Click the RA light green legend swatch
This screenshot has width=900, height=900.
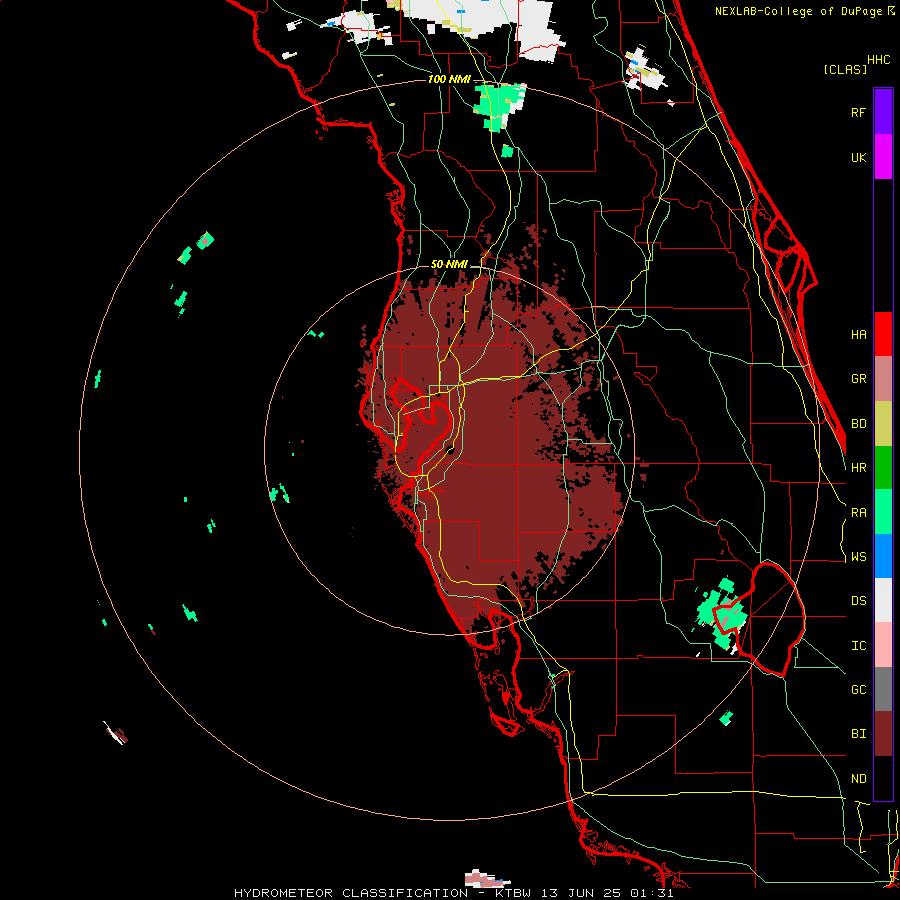(x=883, y=512)
